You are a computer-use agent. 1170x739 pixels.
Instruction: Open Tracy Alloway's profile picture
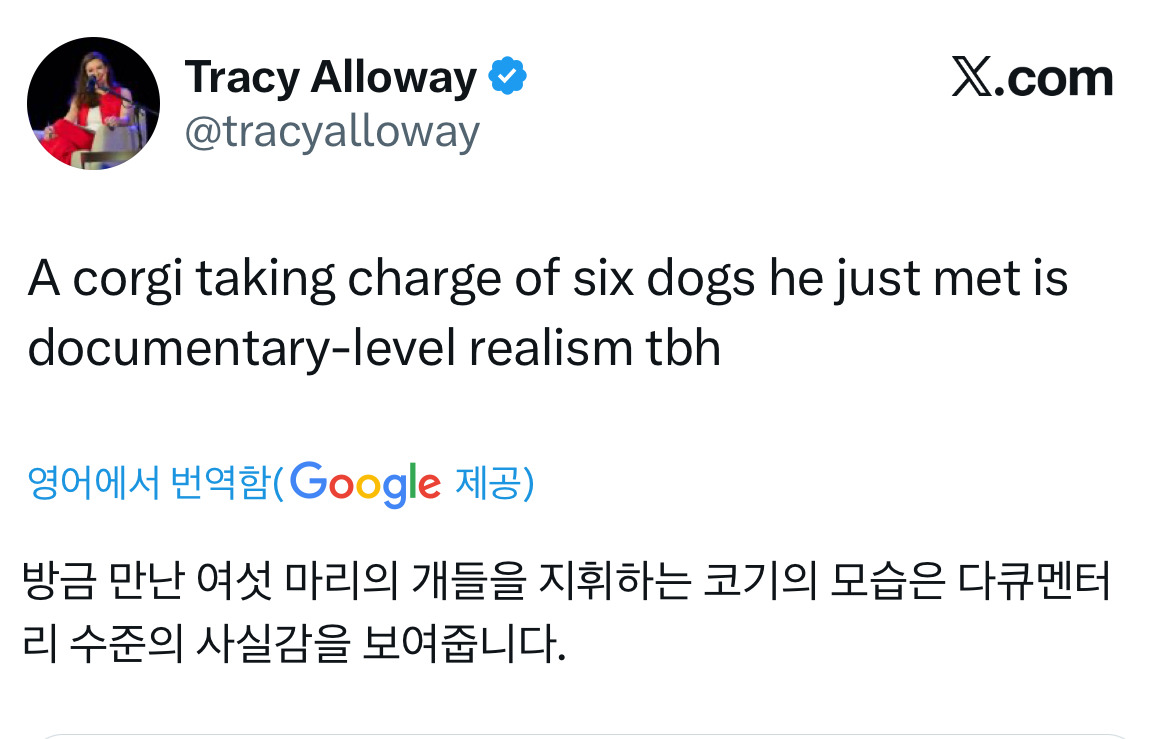pos(93,103)
